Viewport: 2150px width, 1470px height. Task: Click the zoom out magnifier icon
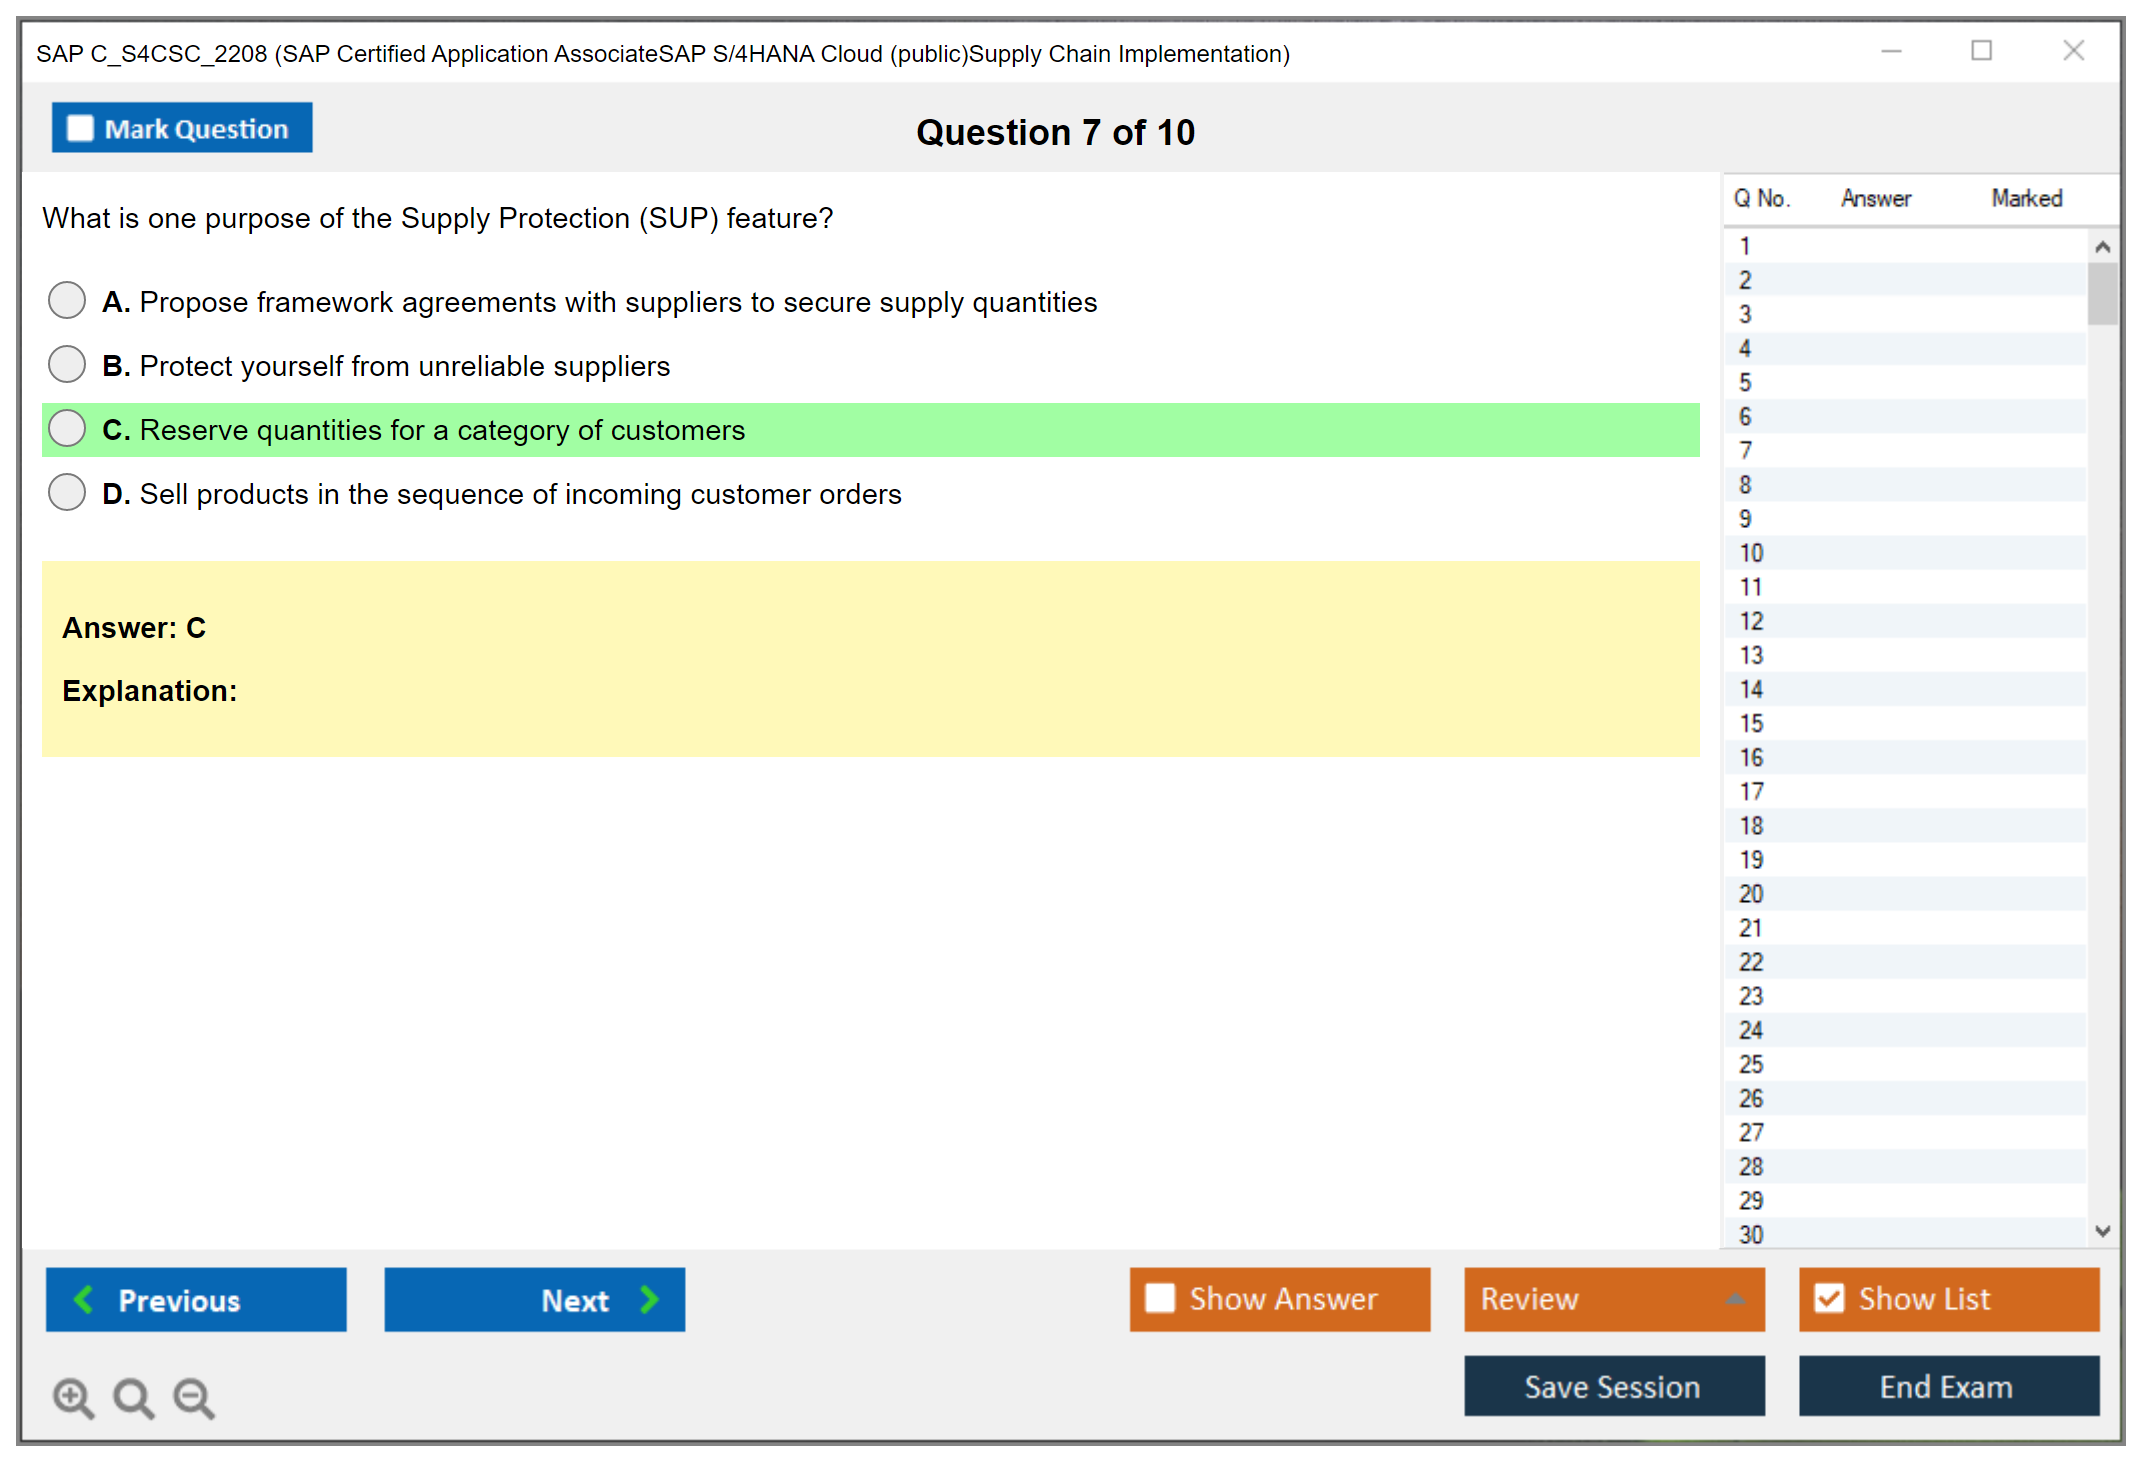[x=193, y=1397]
